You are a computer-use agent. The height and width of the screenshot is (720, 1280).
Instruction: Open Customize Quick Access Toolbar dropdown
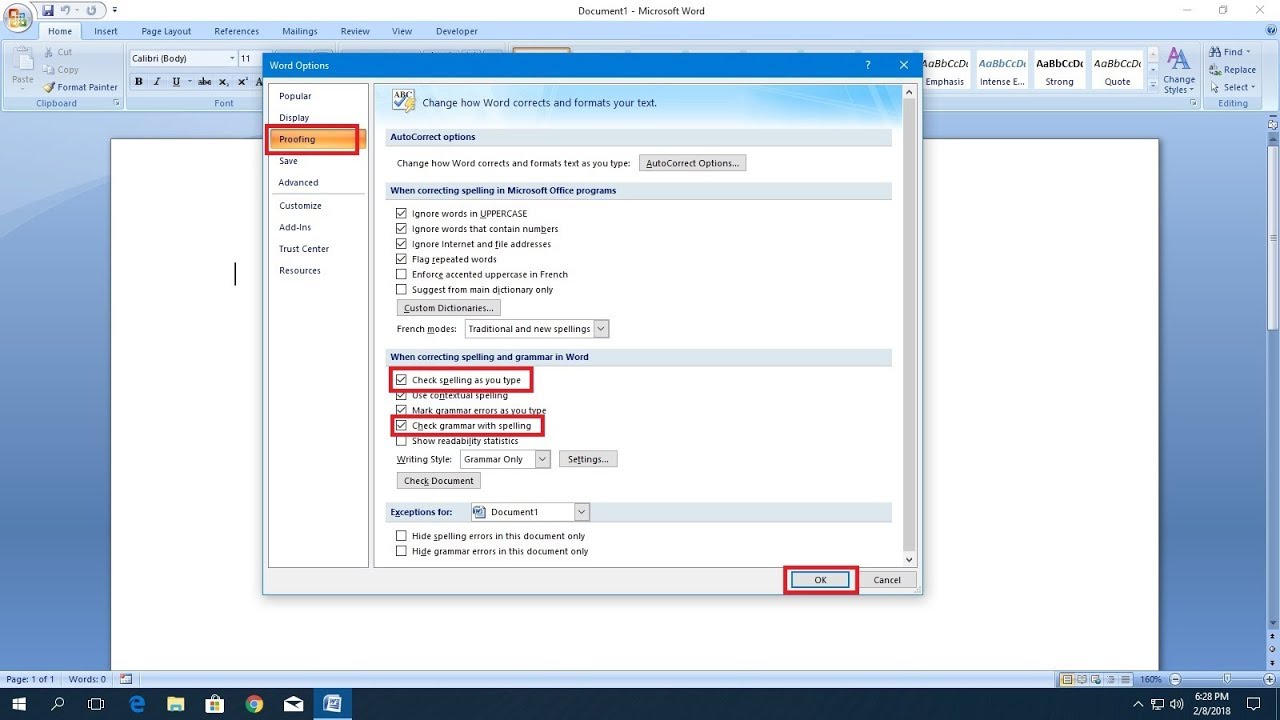click(x=114, y=10)
